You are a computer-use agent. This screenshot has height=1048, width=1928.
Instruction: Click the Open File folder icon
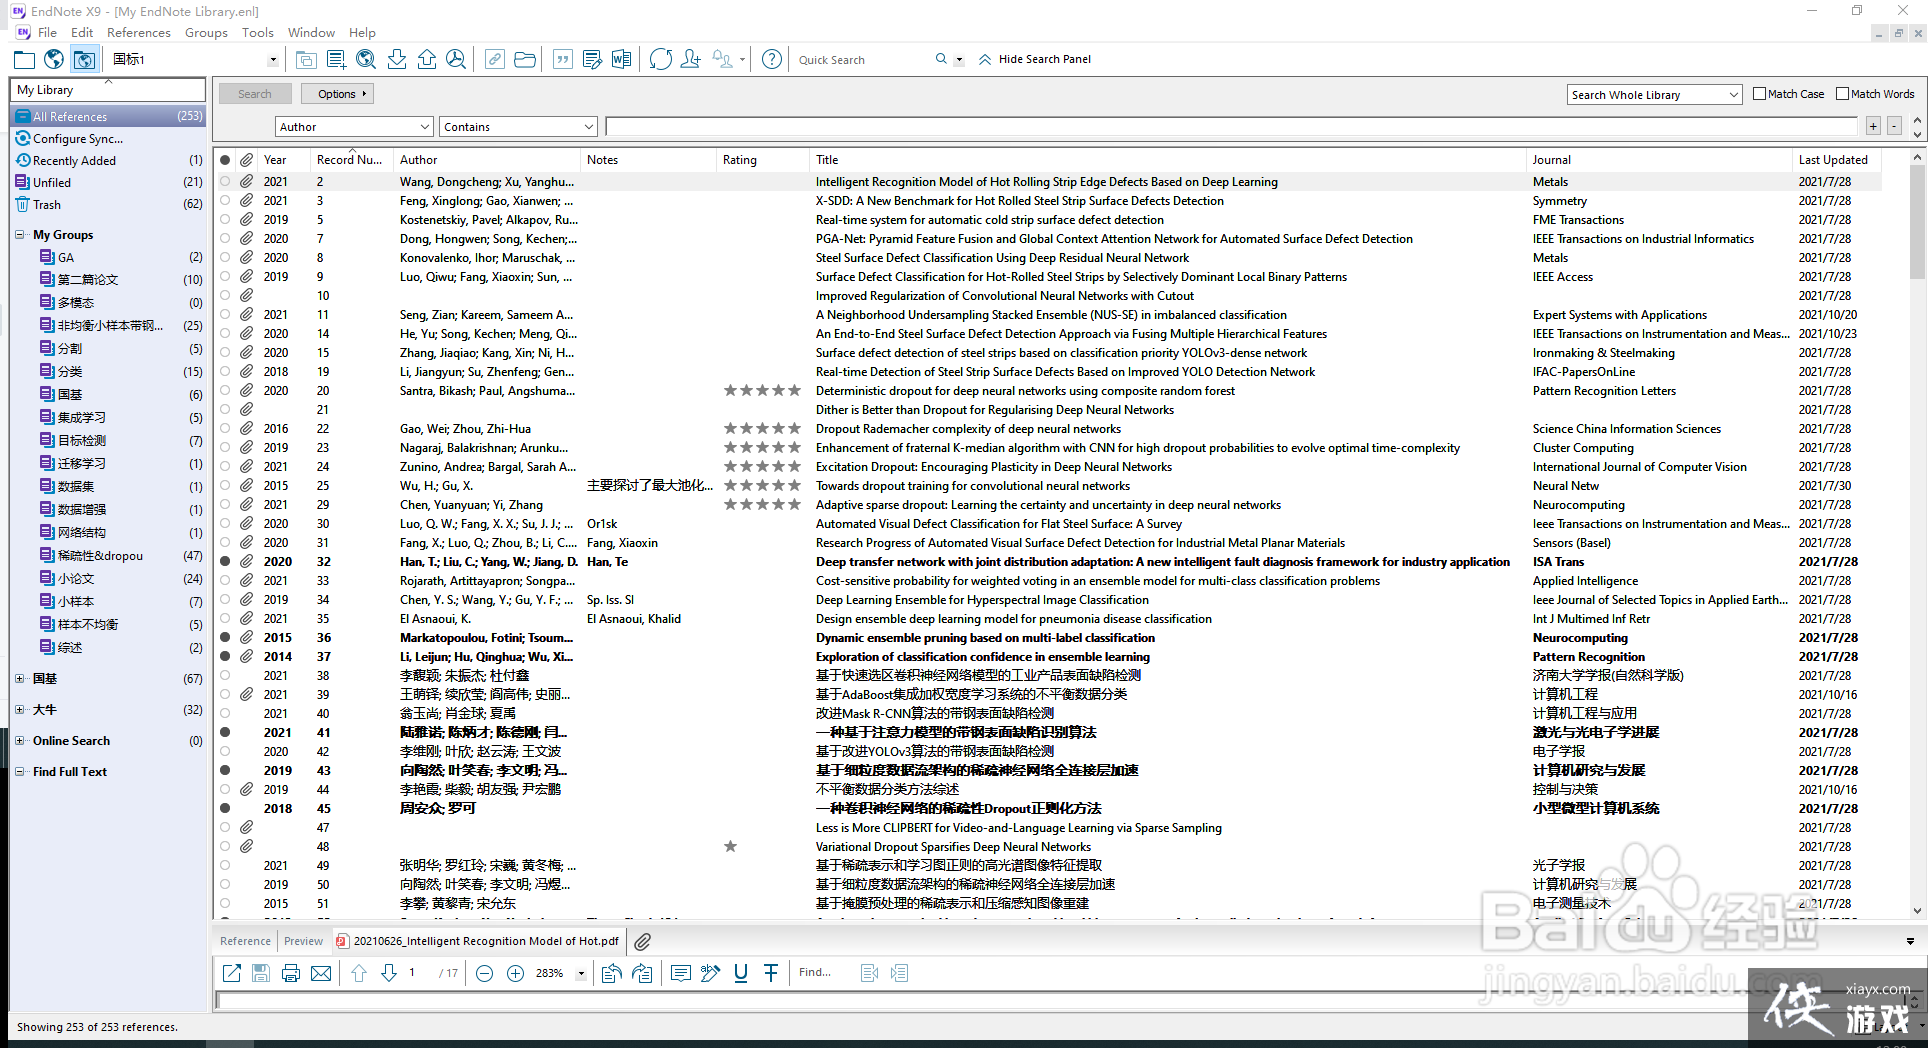pyautogui.click(x=525, y=60)
